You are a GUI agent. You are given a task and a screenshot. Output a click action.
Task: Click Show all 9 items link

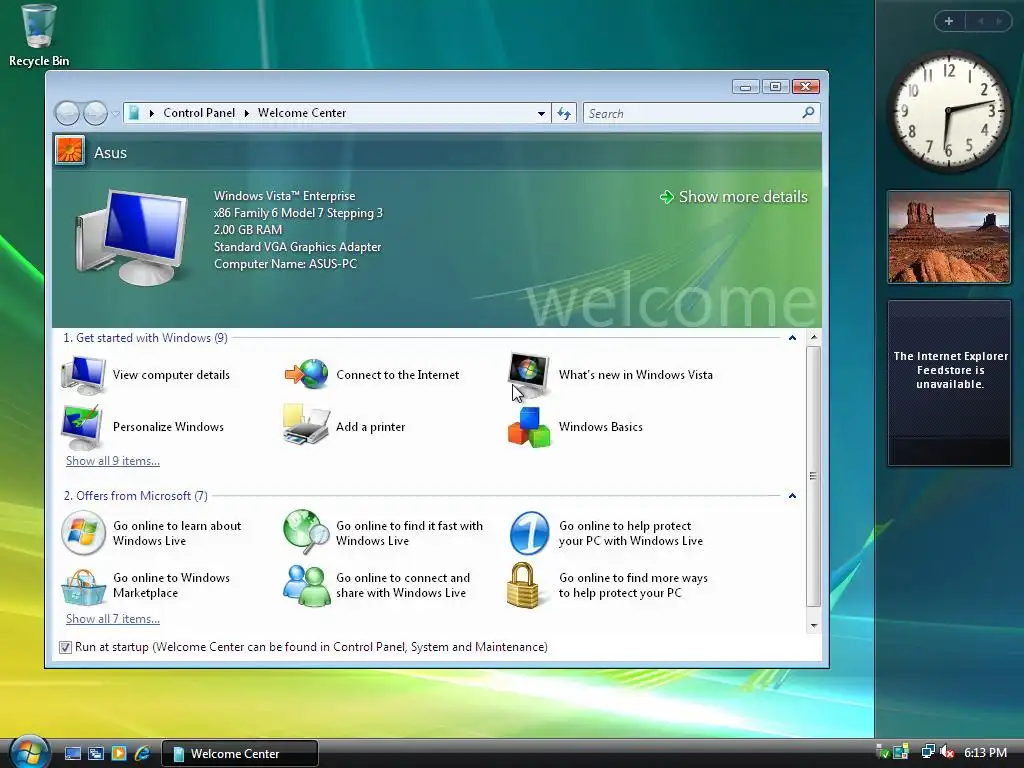pos(113,461)
